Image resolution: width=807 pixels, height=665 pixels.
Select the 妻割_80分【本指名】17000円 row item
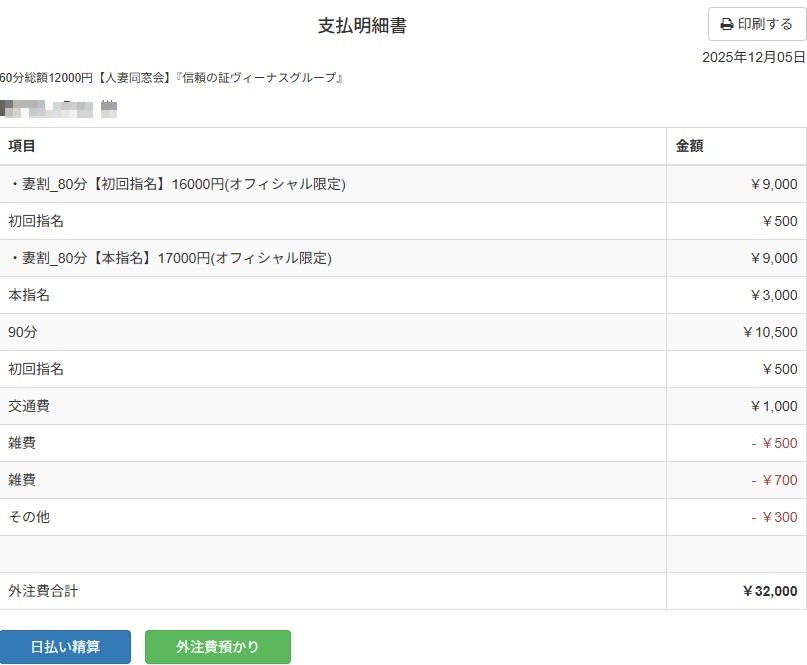pos(170,258)
